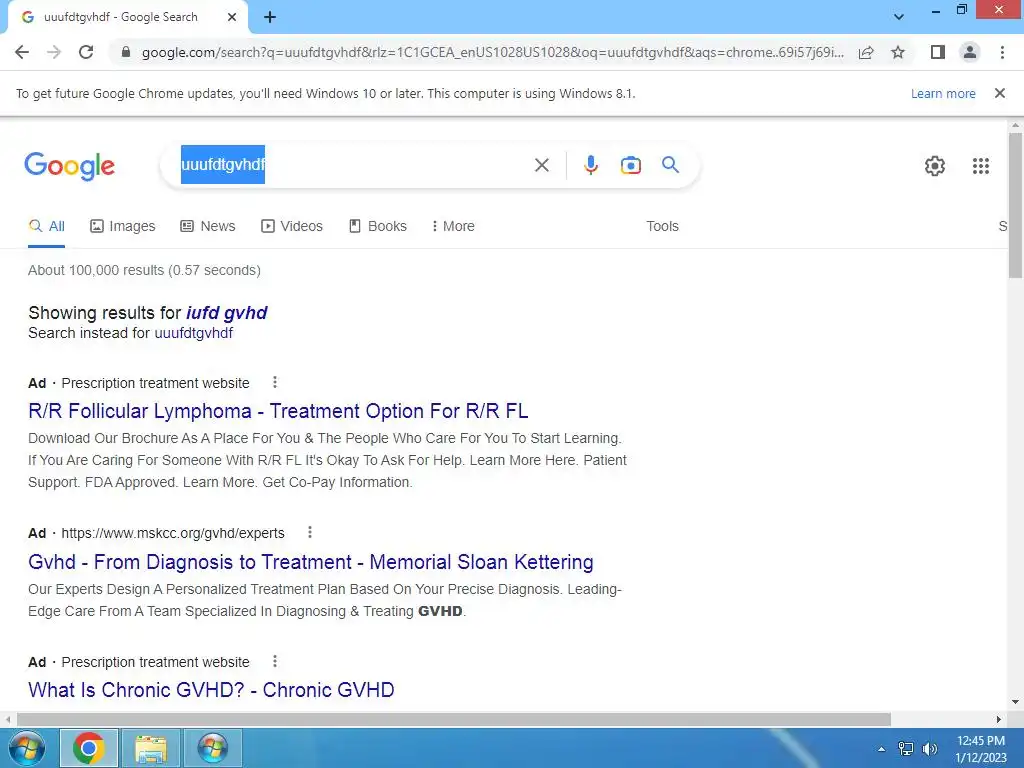
Task: Switch to Images results tab
Action: (x=123, y=227)
